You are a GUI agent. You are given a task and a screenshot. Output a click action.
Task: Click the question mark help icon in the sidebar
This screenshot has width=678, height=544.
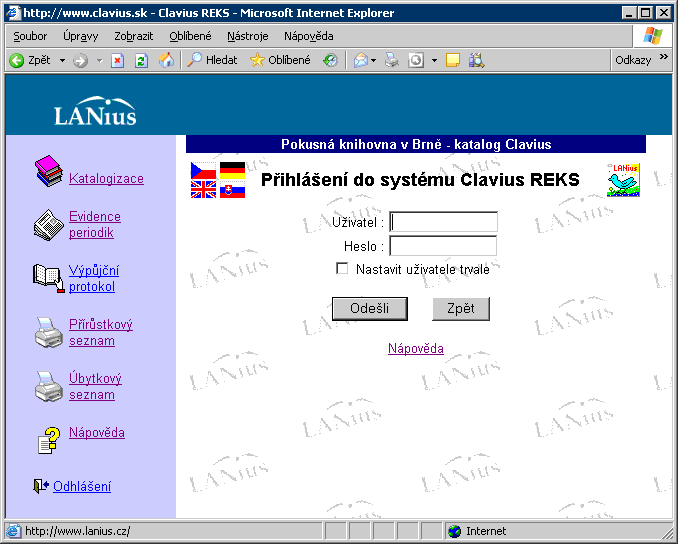[49, 440]
